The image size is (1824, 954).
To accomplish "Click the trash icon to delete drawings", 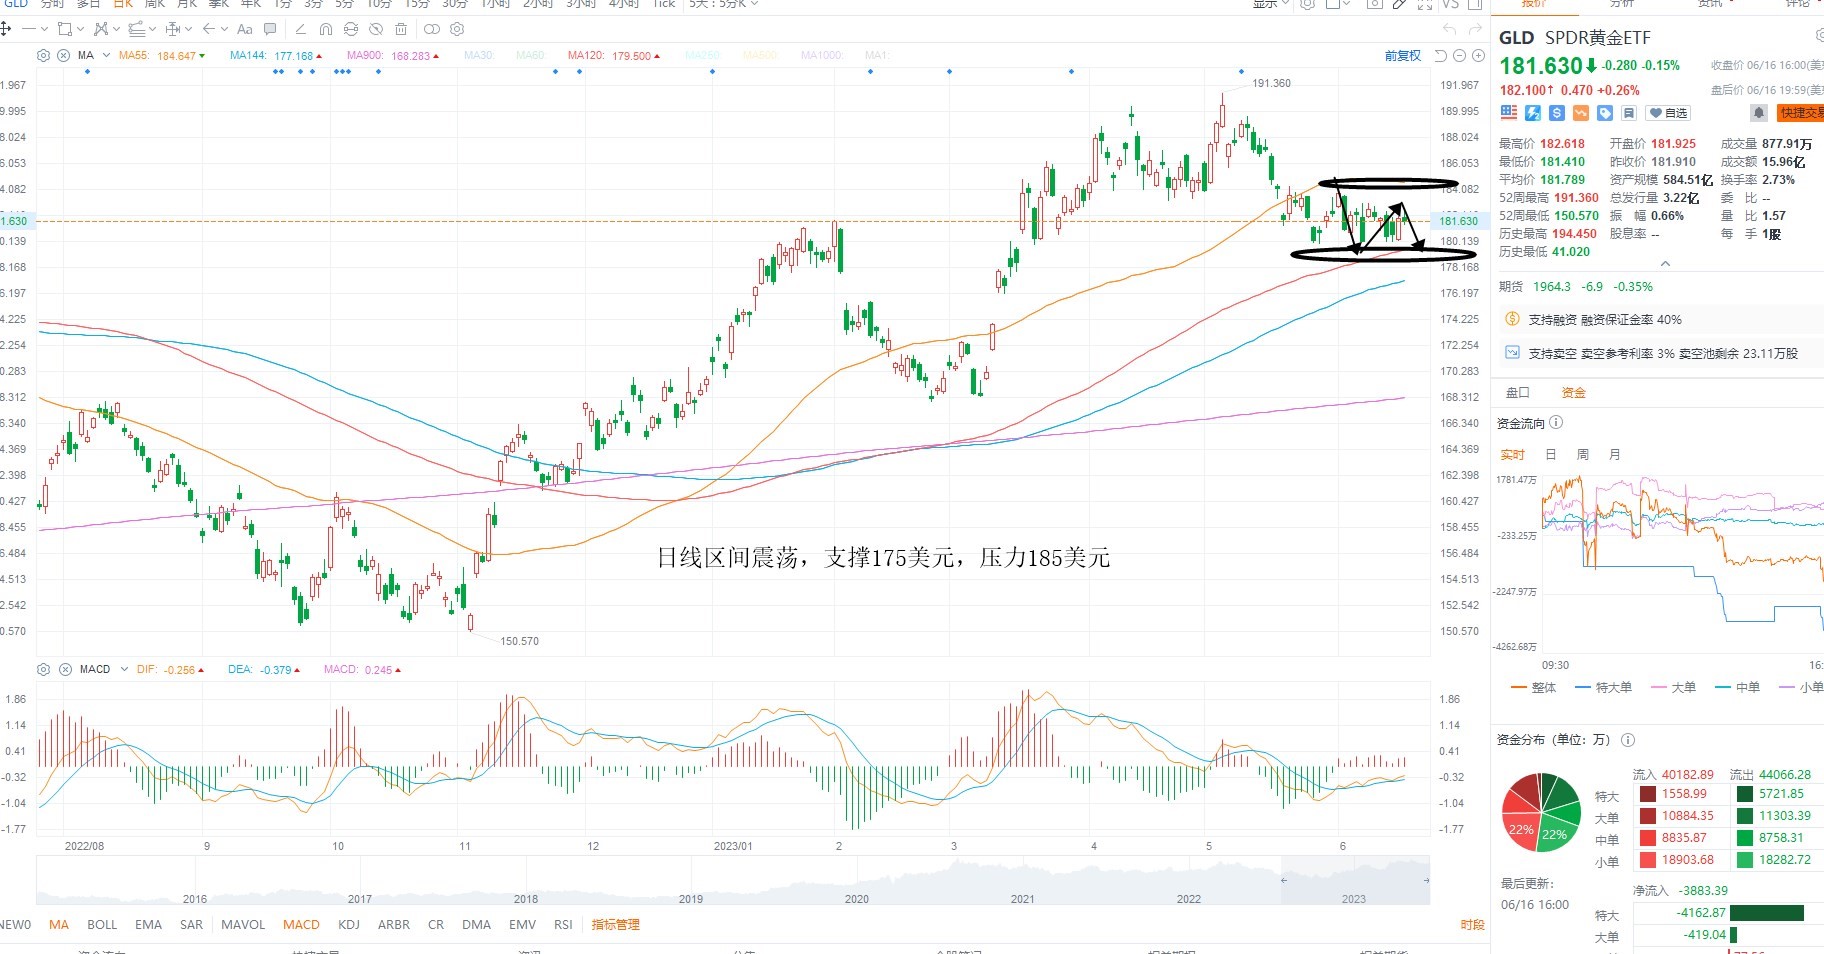I will (x=401, y=29).
